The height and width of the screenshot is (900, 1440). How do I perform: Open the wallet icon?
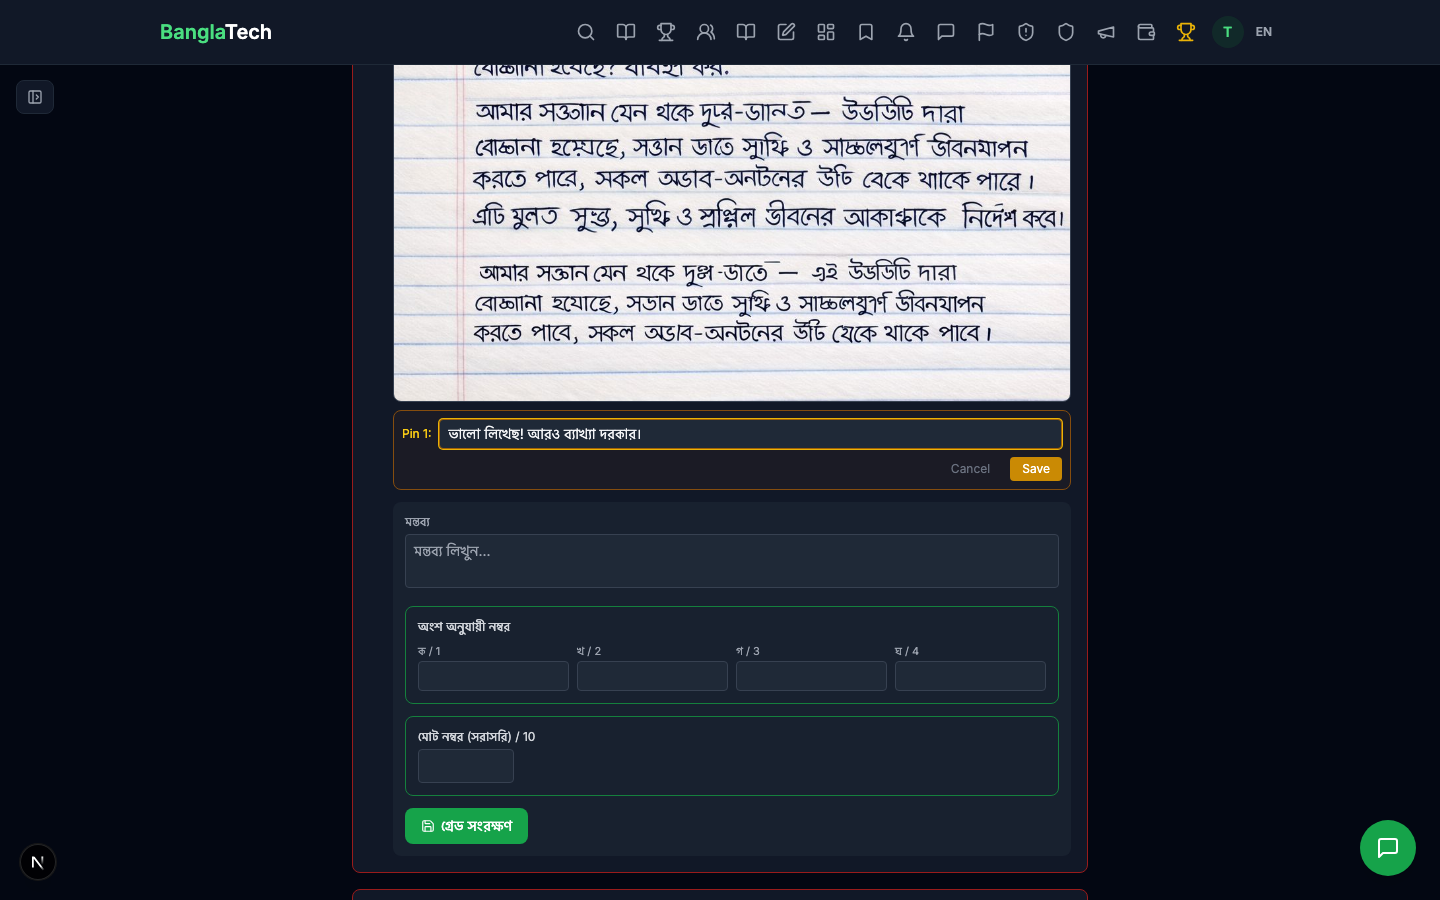coord(1146,32)
